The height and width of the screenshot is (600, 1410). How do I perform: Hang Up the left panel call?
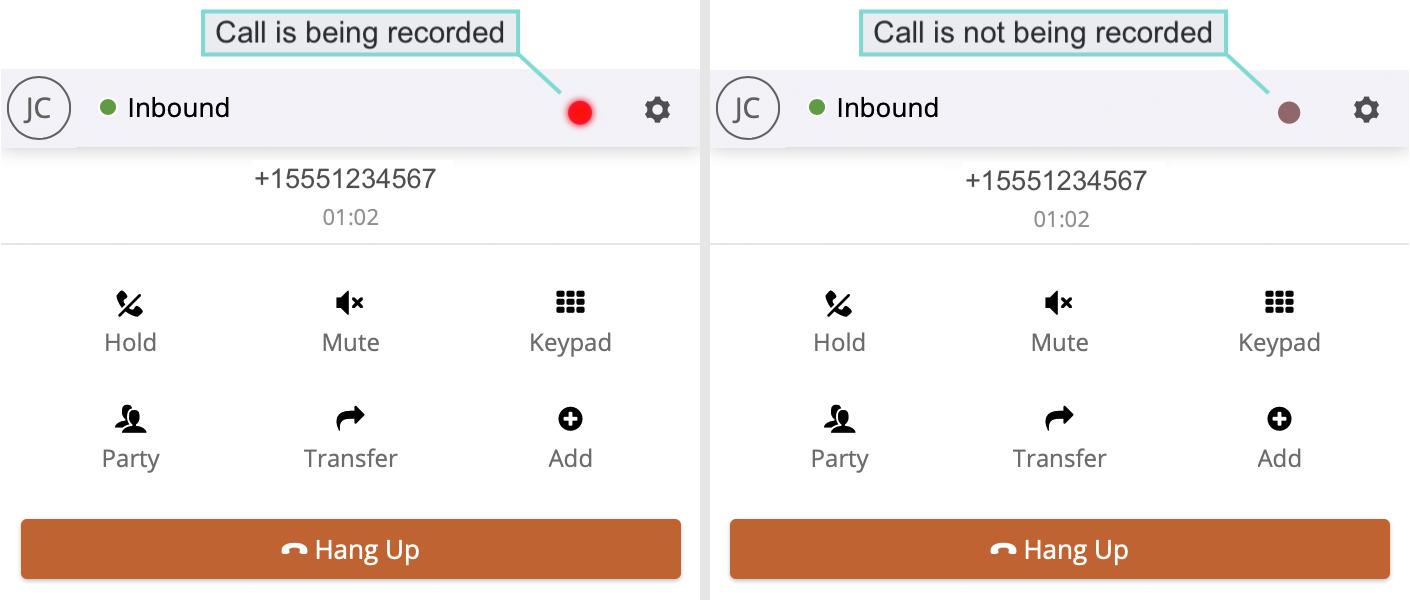pos(351,549)
